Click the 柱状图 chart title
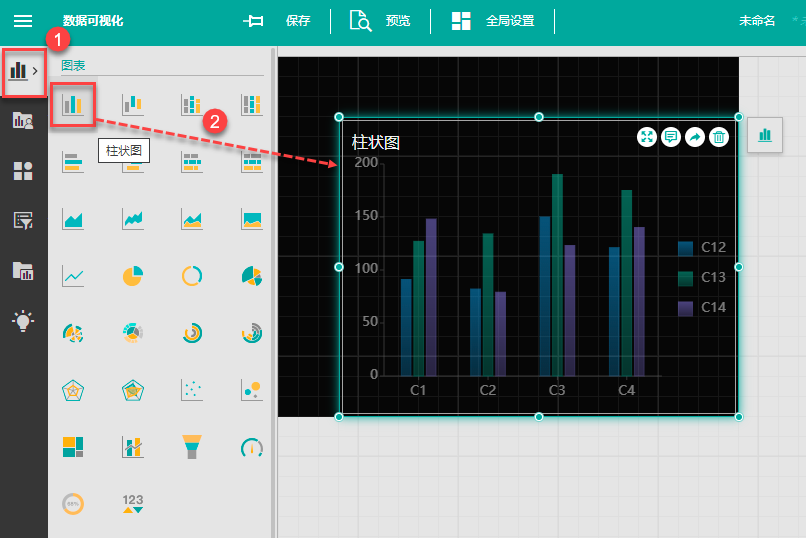 (375, 142)
